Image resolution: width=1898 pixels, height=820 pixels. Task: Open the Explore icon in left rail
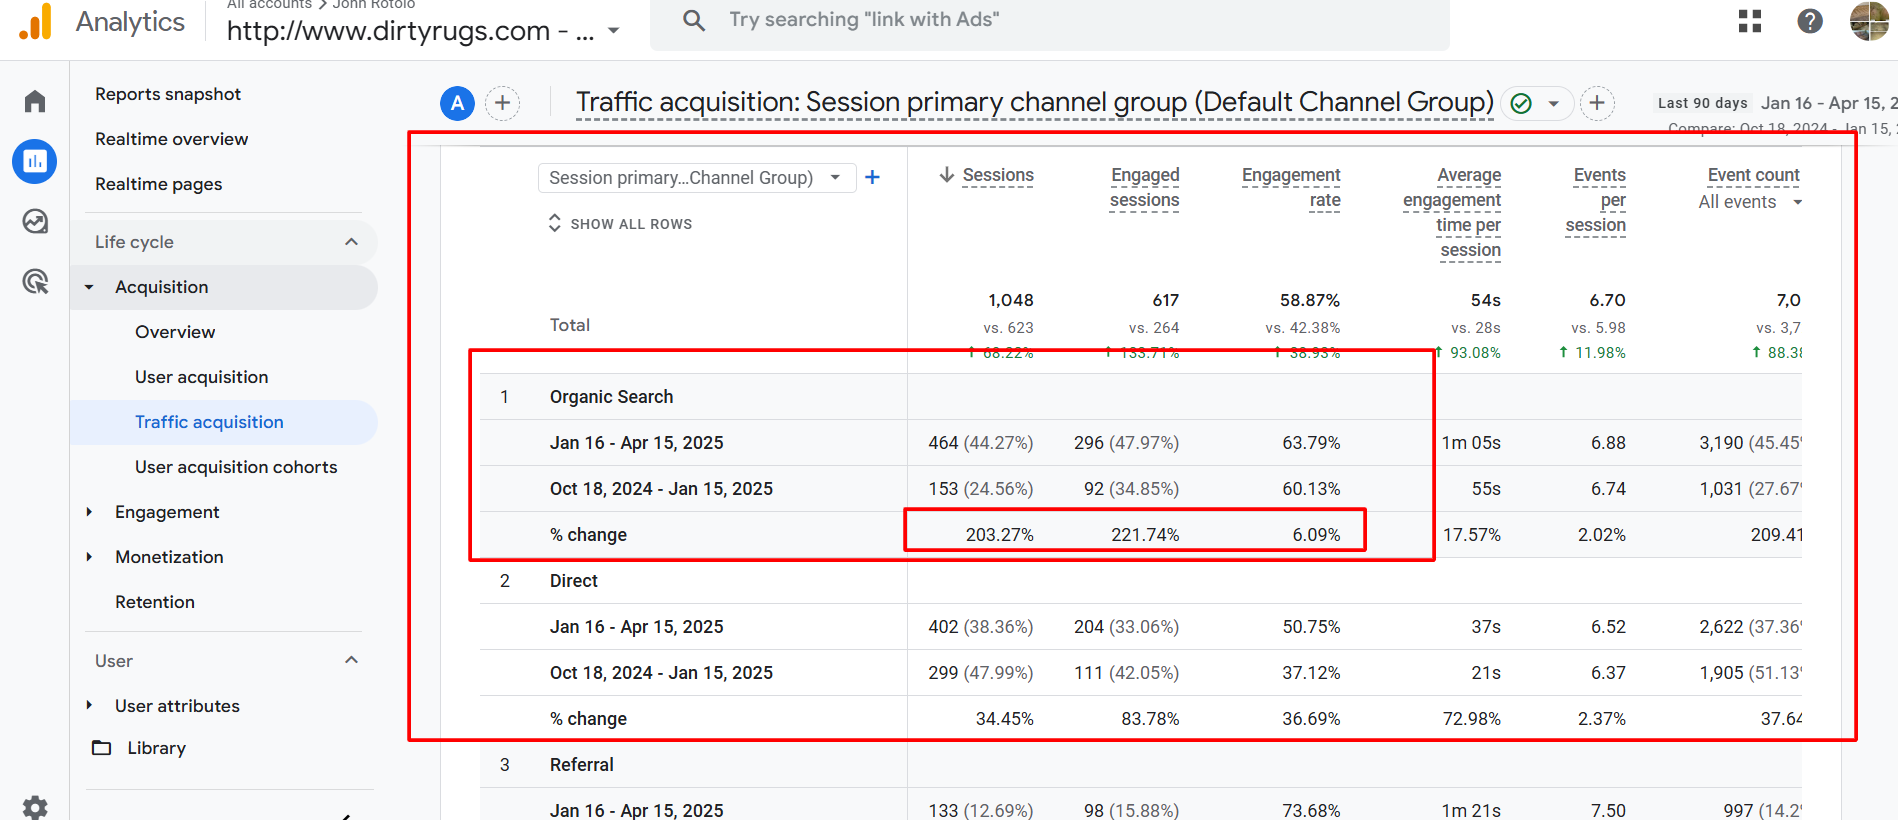(x=35, y=221)
